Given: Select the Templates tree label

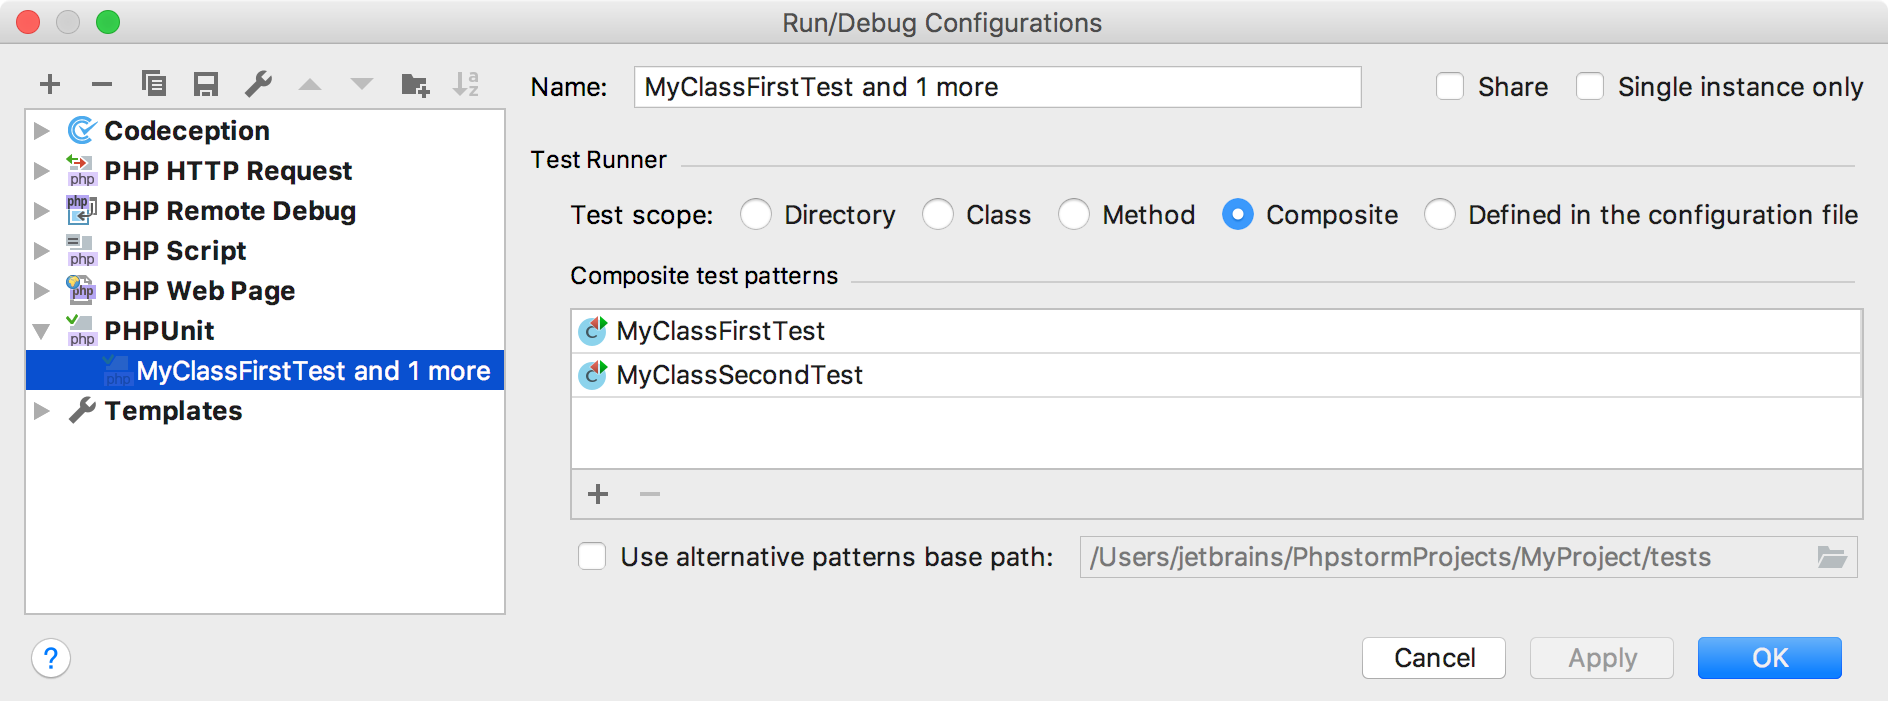Looking at the screenshot, I should point(173,411).
